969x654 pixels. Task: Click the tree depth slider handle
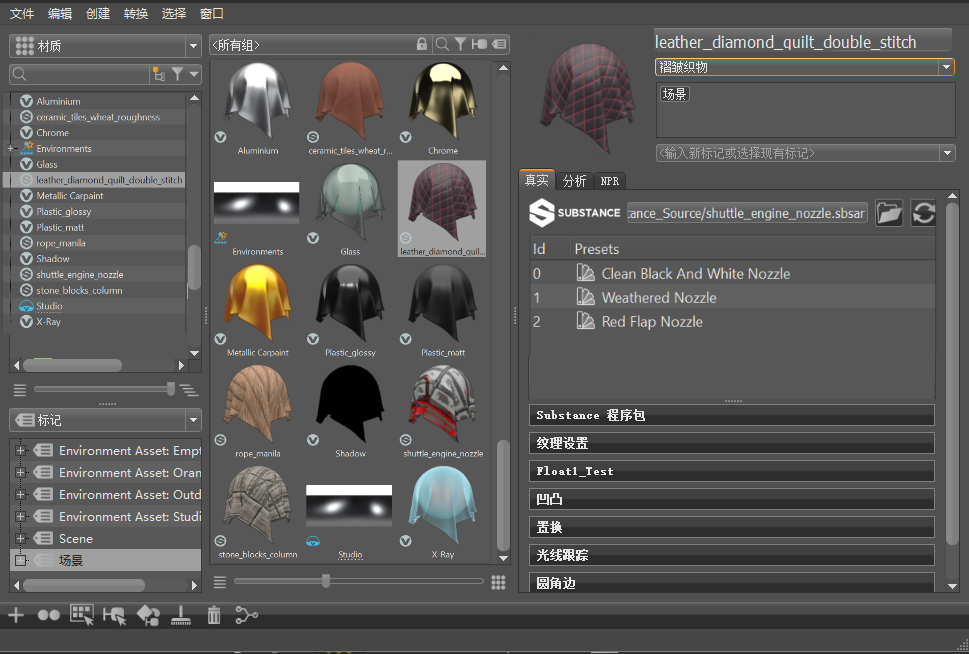(171, 389)
